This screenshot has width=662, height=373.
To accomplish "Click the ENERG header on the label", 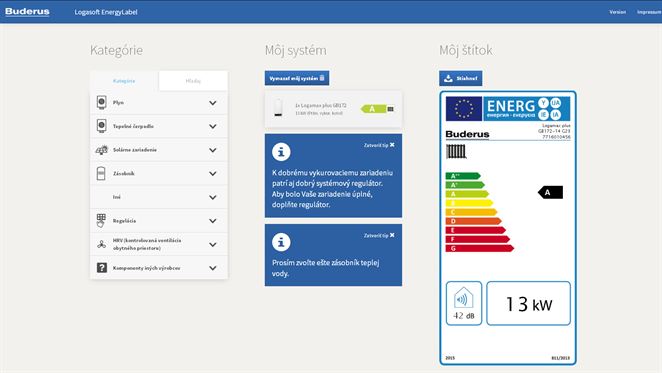I will tap(526, 109).
